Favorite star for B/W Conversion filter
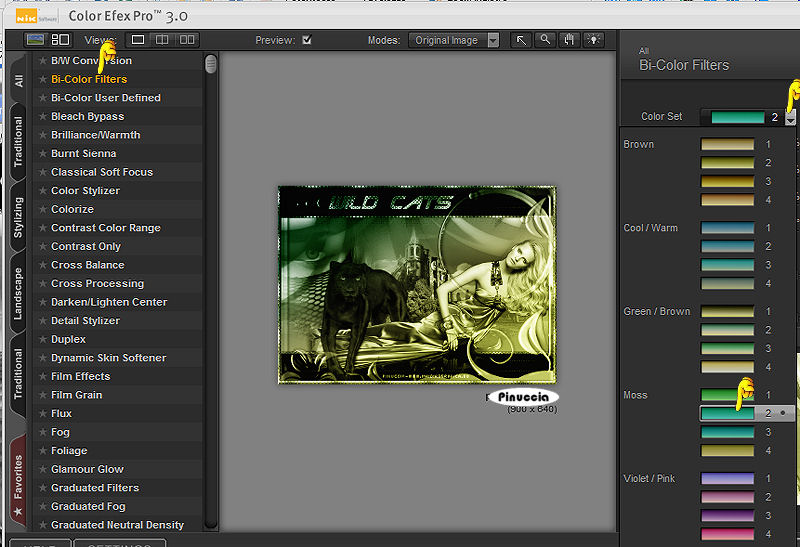 pos(43,61)
